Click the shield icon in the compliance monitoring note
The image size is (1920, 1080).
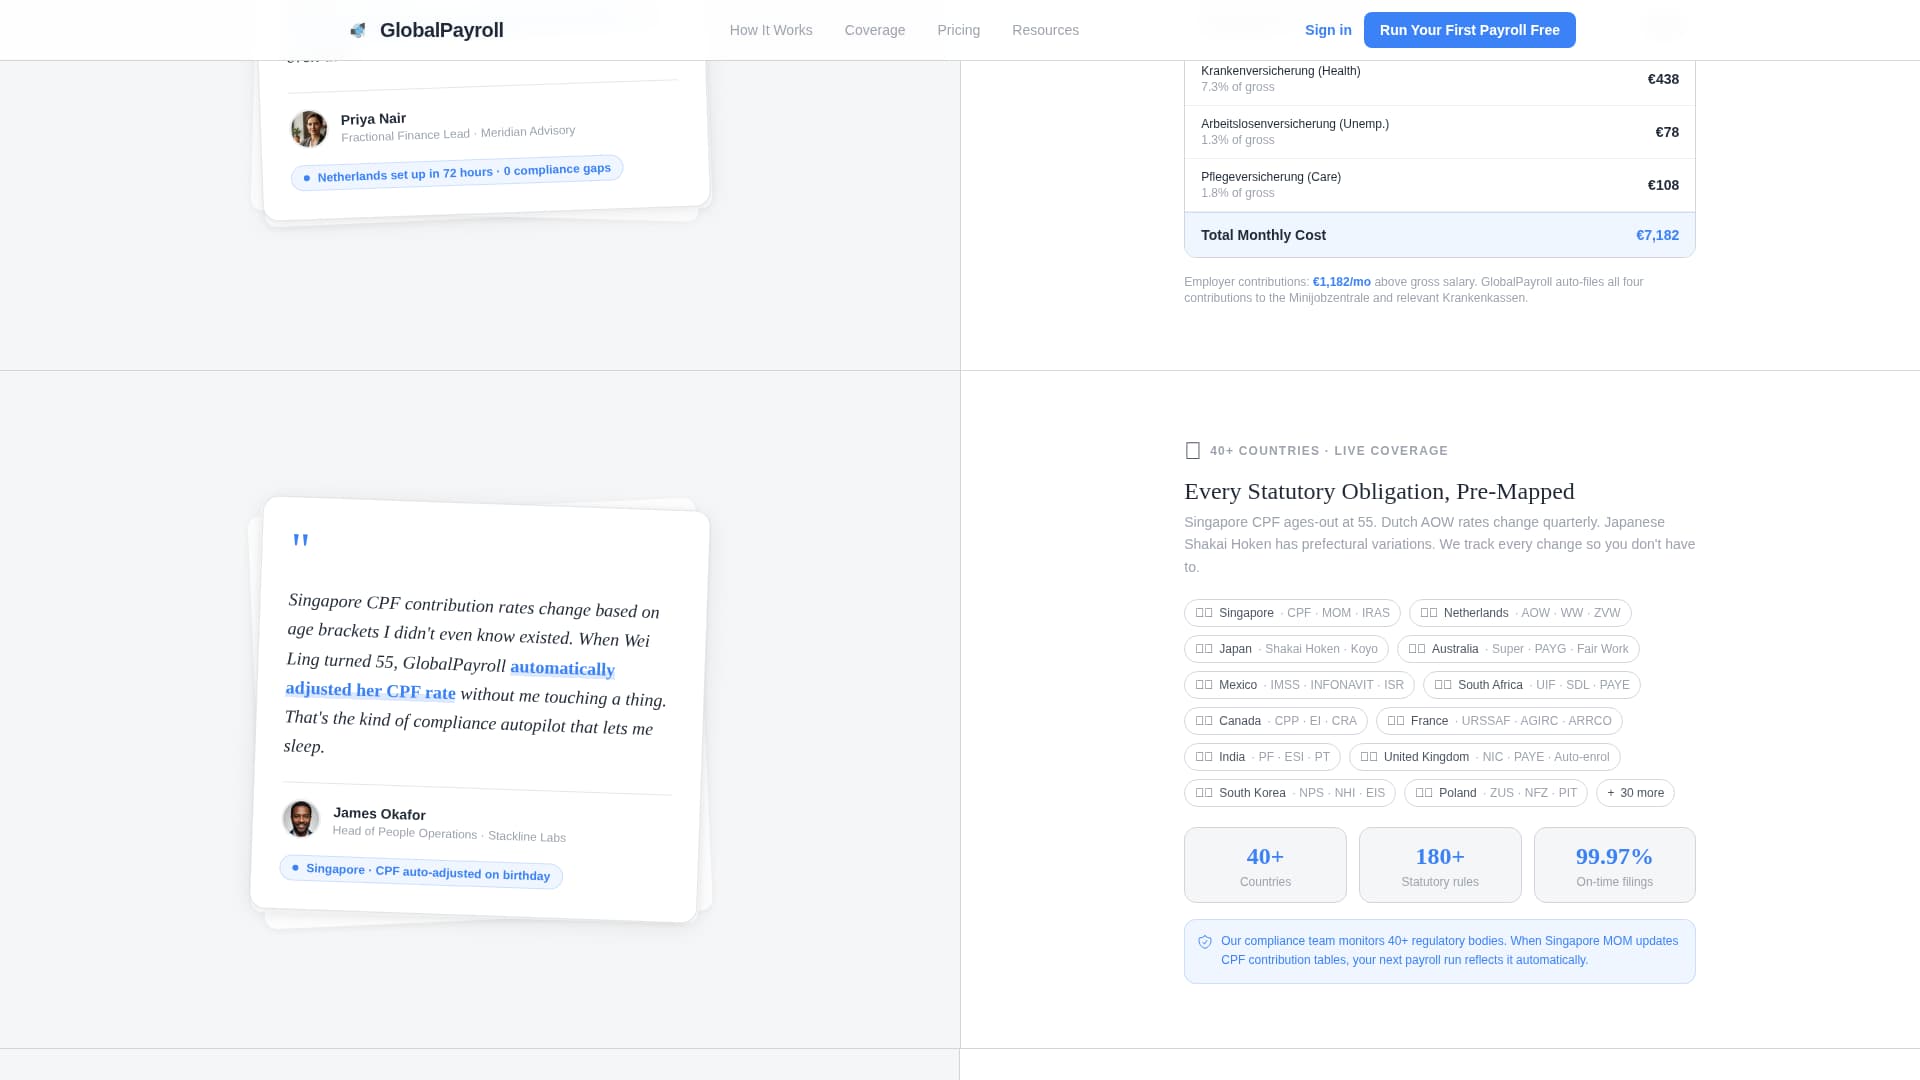(1204, 941)
